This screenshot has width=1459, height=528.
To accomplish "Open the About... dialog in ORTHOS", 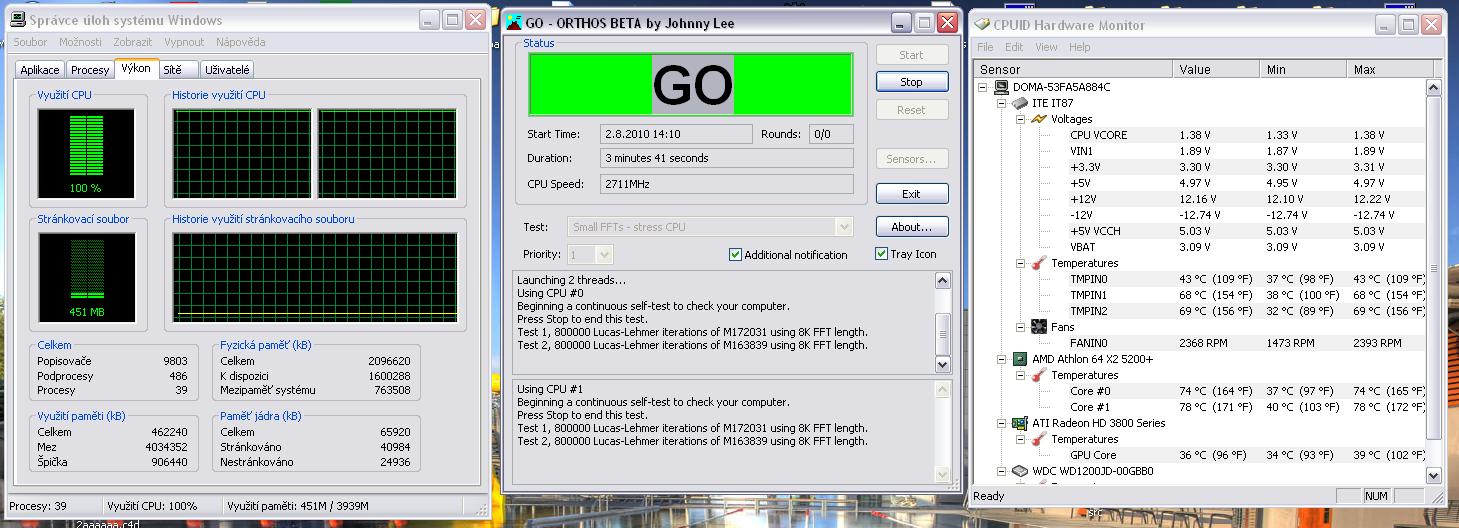I will 911,227.
